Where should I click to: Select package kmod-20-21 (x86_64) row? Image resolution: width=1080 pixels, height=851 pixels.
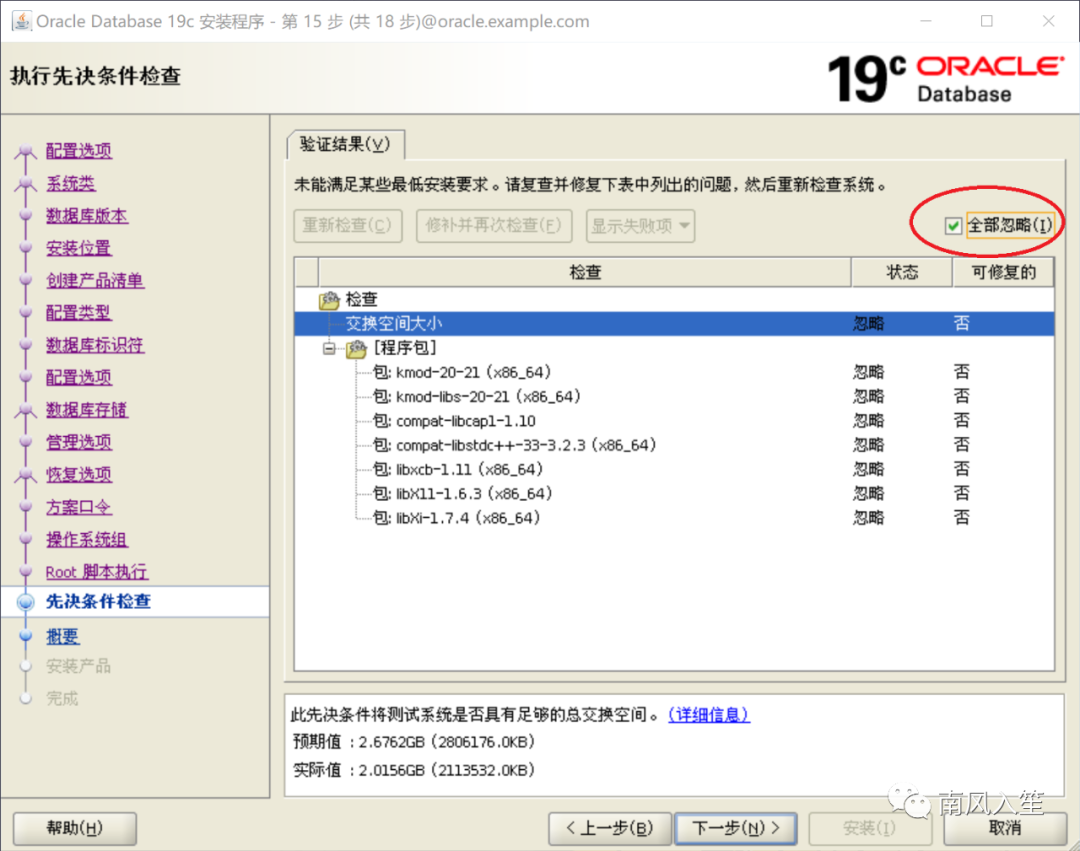point(674,372)
